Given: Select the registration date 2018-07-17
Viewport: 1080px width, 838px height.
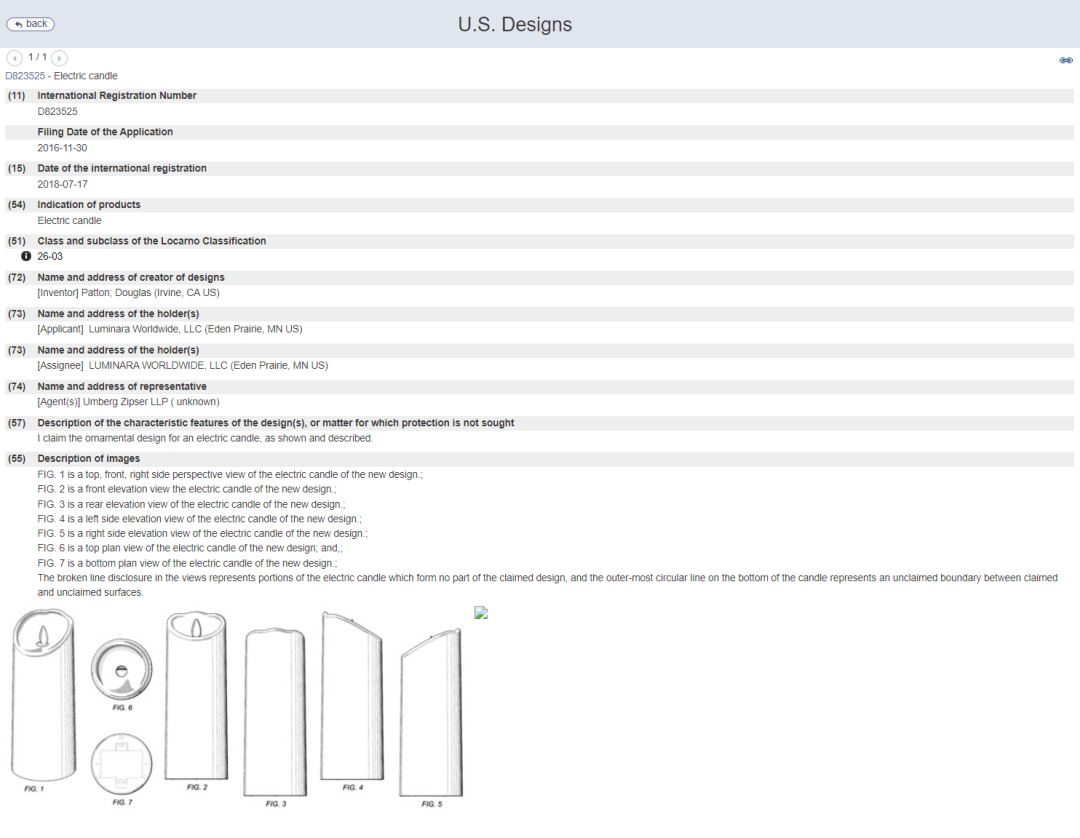Looking at the screenshot, I should tap(62, 185).
